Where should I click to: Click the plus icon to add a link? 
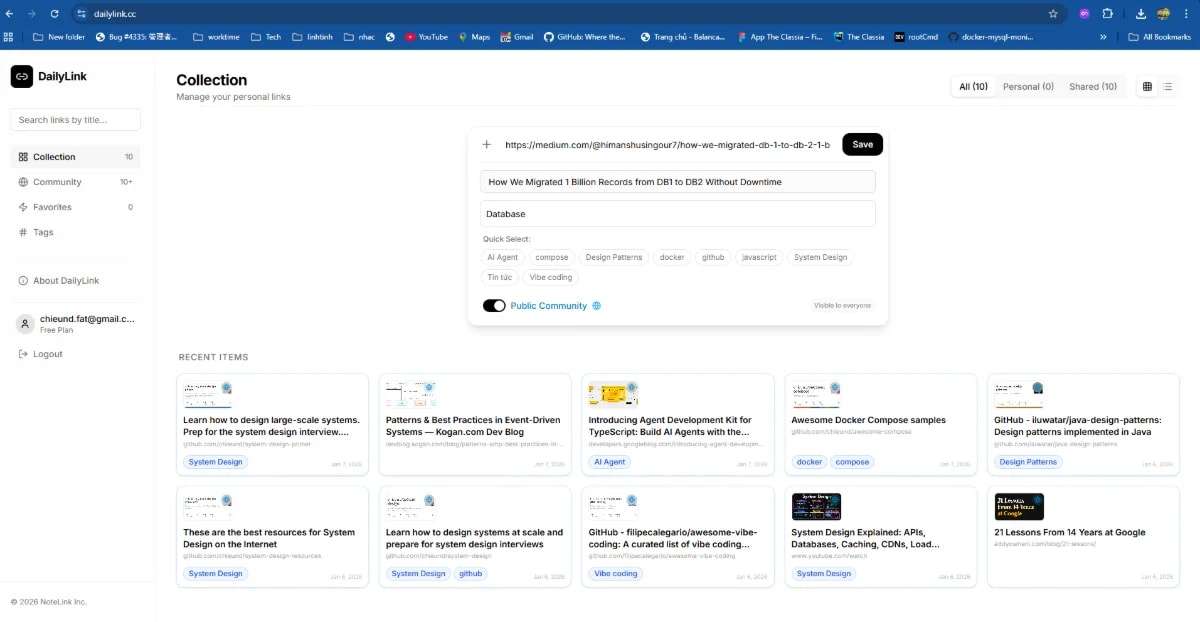pyautogui.click(x=487, y=144)
